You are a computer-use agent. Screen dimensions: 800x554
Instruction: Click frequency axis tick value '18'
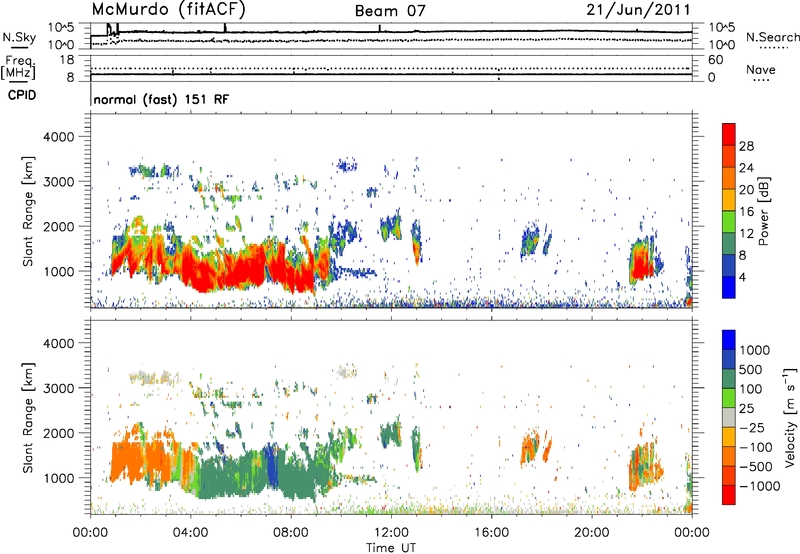pyautogui.click(x=67, y=60)
